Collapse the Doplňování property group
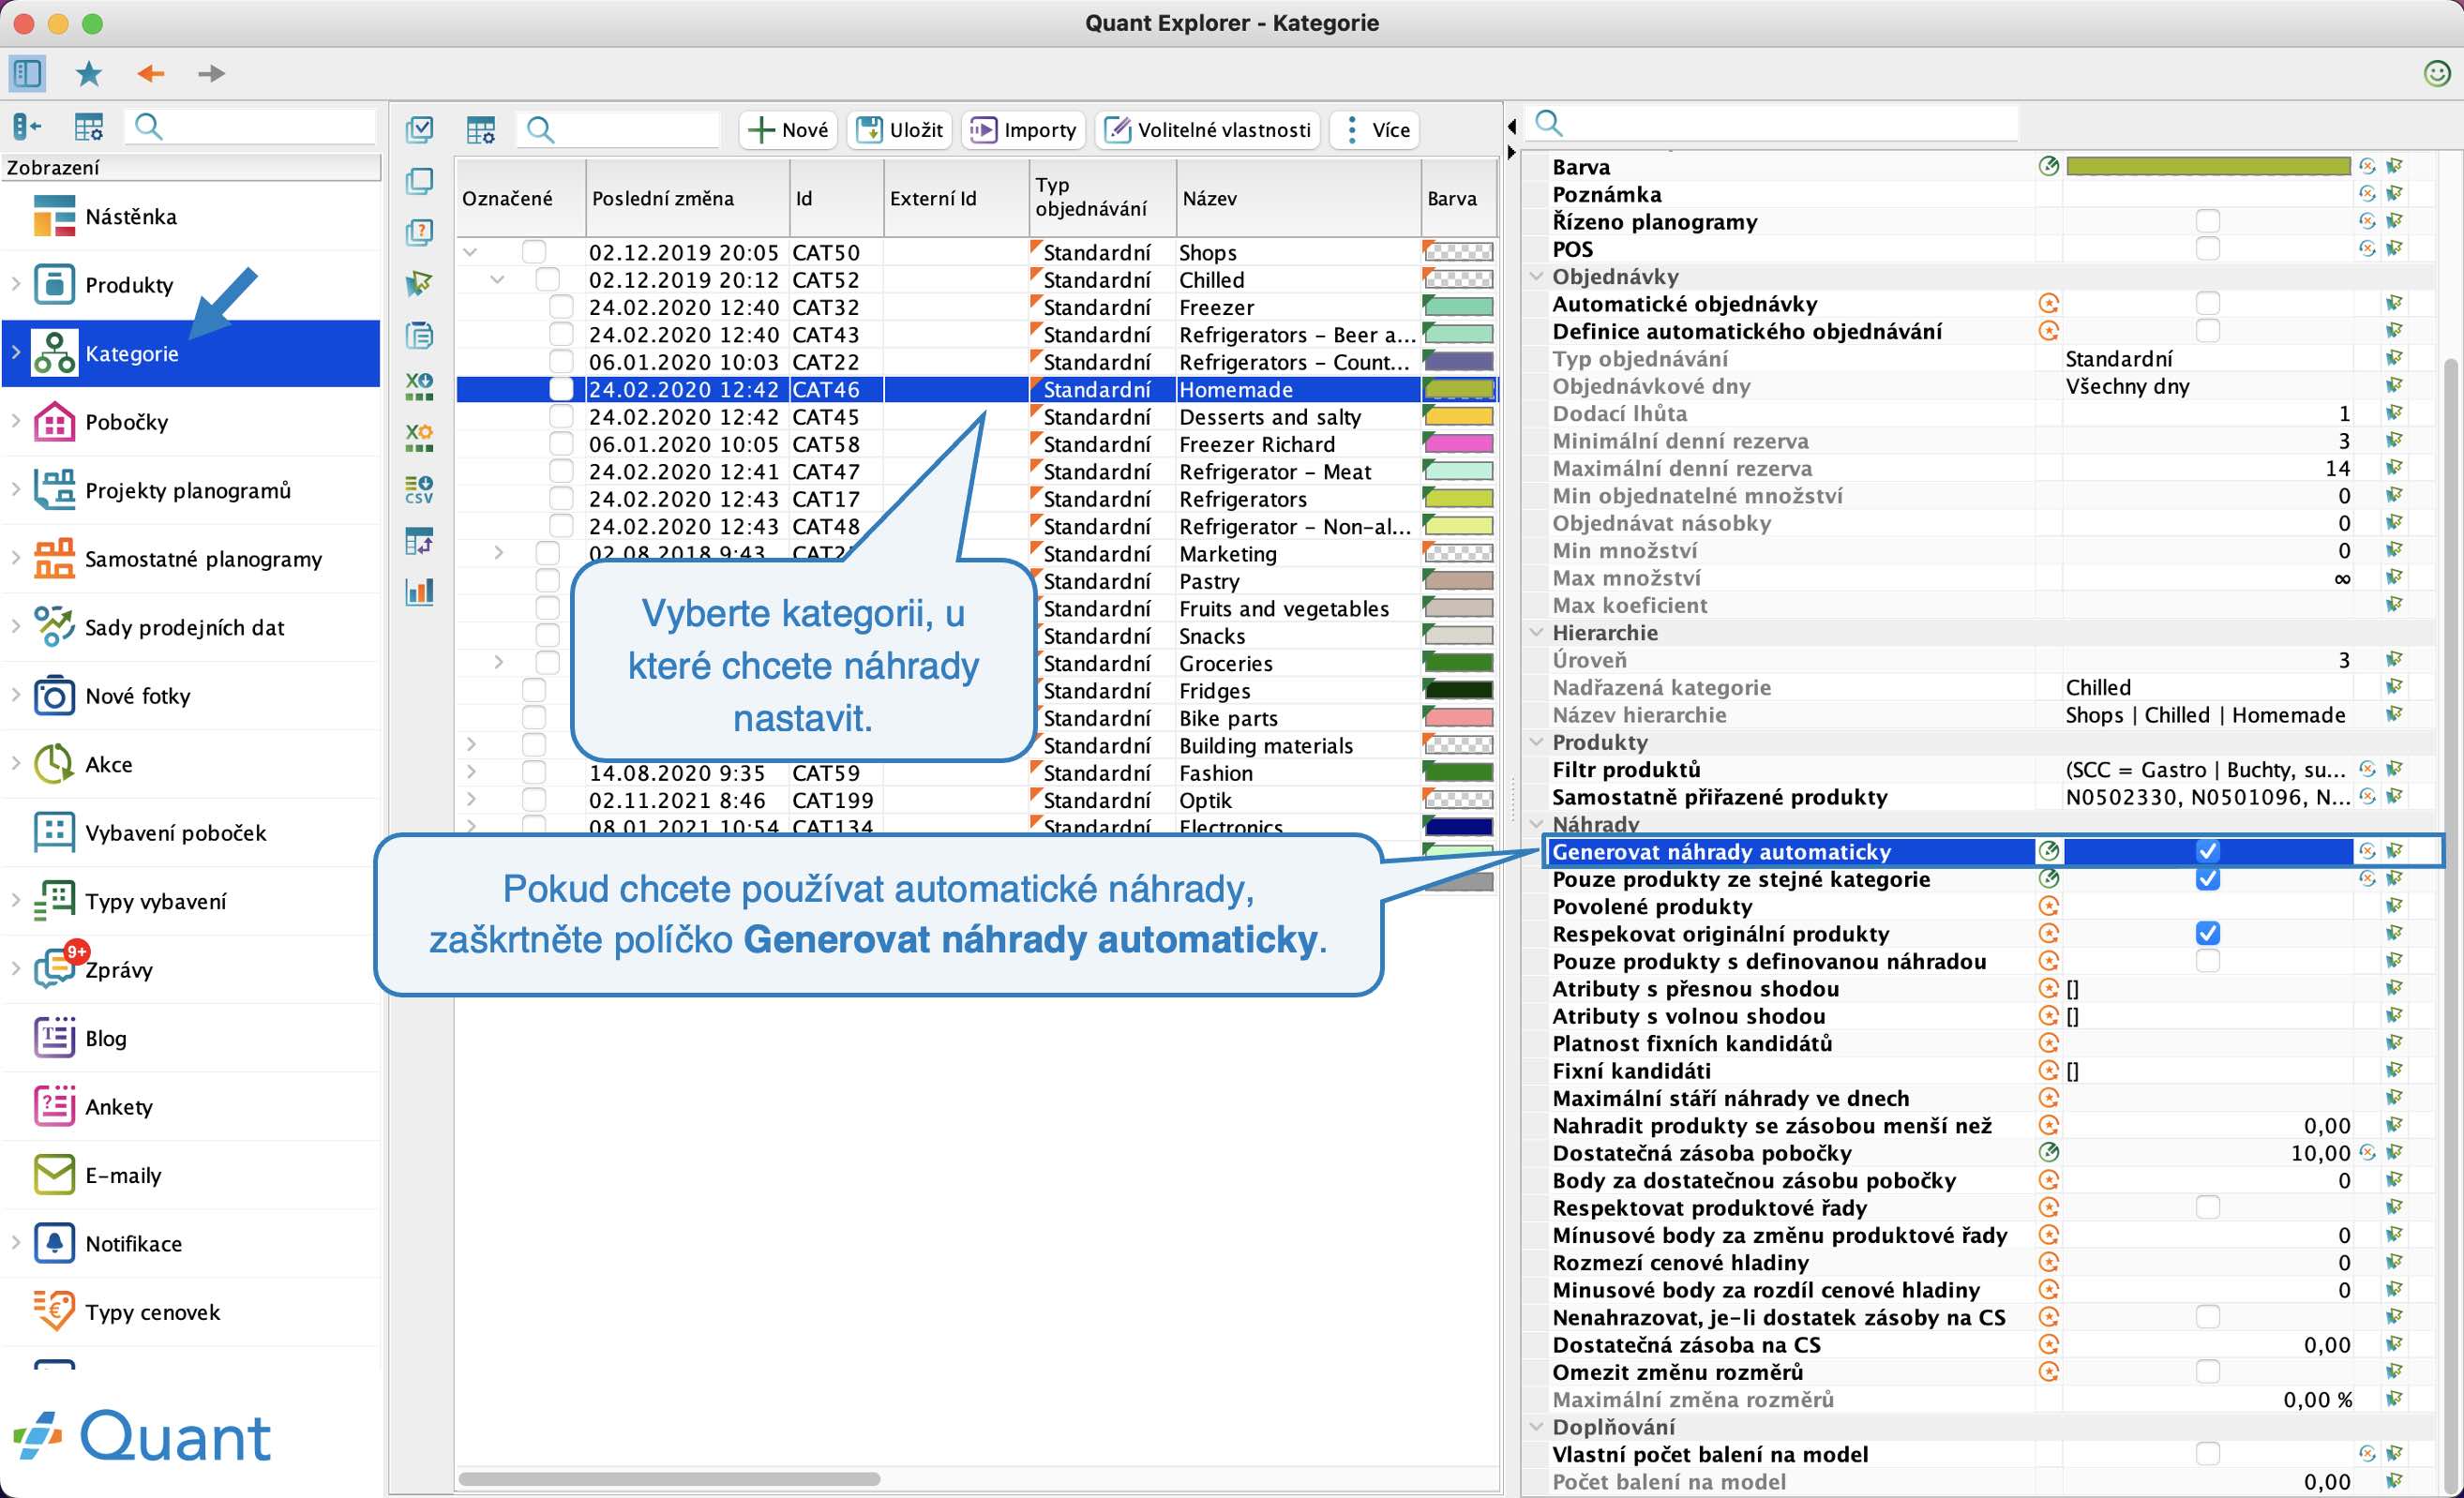2464x1498 pixels. (1537, 1426)
